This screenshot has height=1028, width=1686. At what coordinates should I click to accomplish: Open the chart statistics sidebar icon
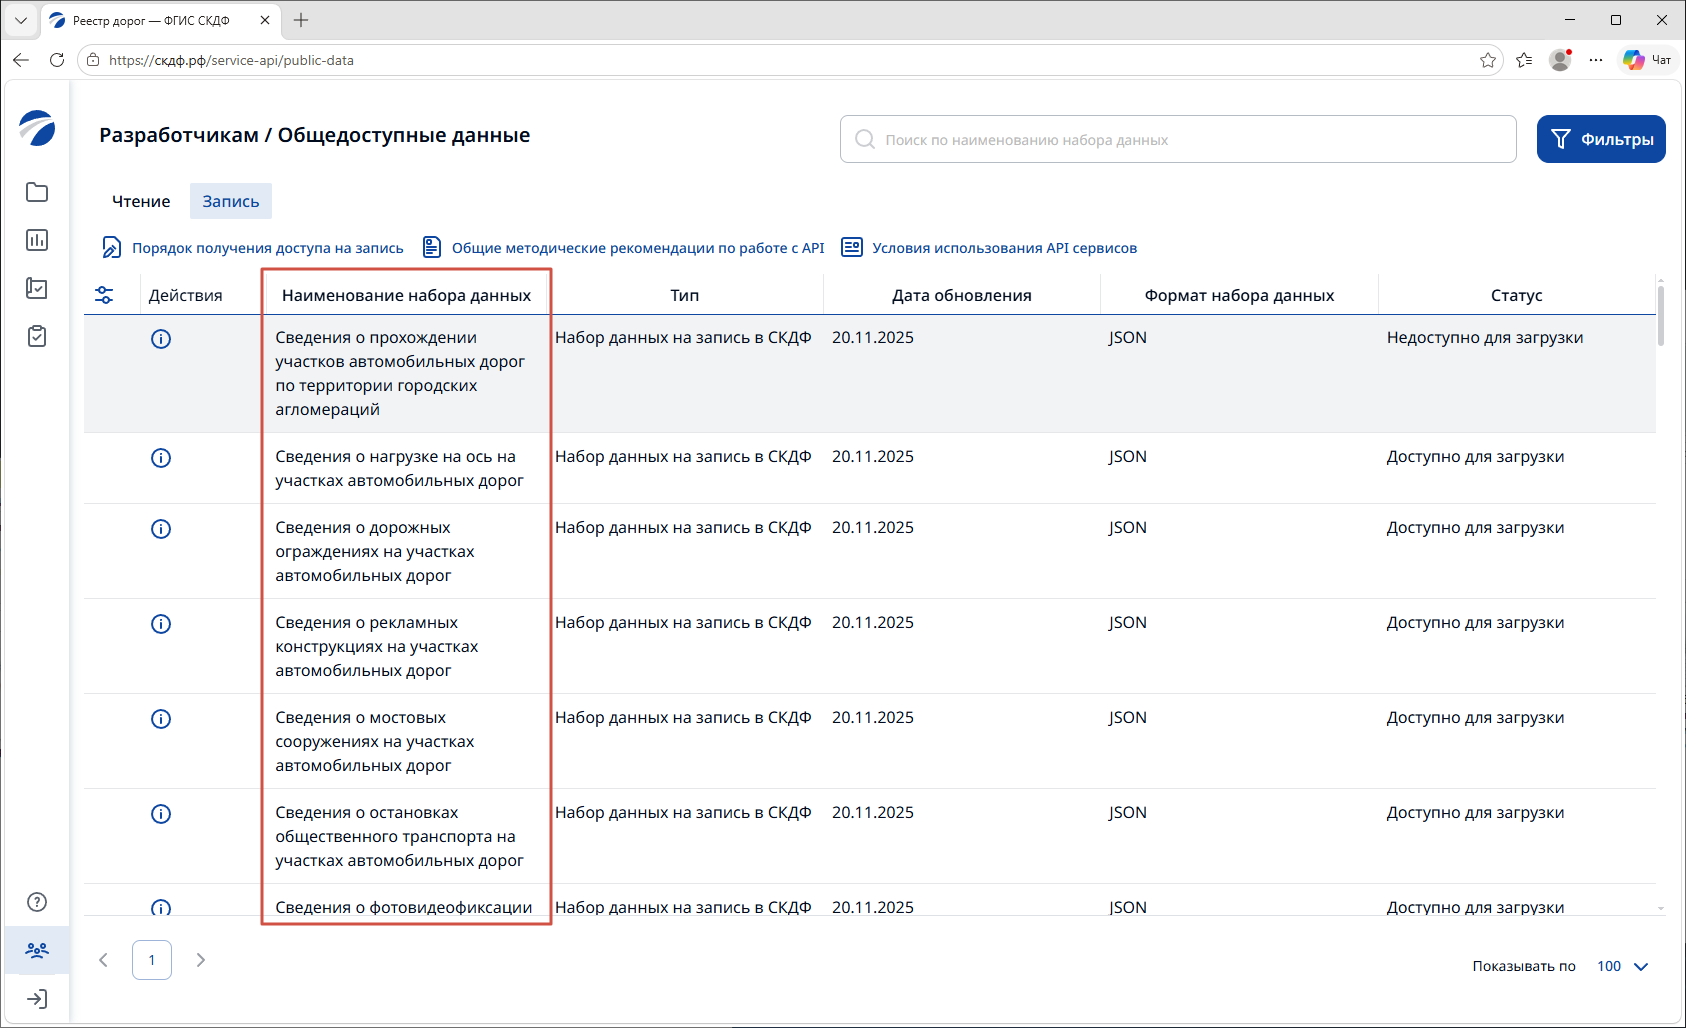pyautogui.click(x=37, y=240)
